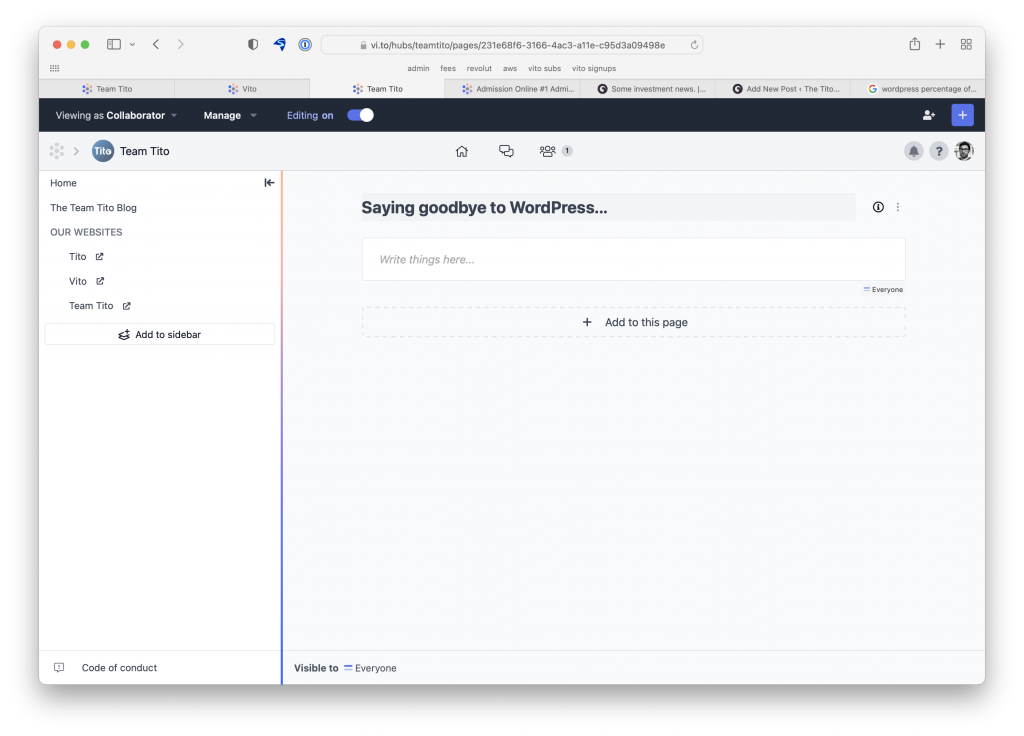The width and height of the screenshot is (1024, 736).
Task: Click the Write things here text area
Action: [x=633, y=259]
